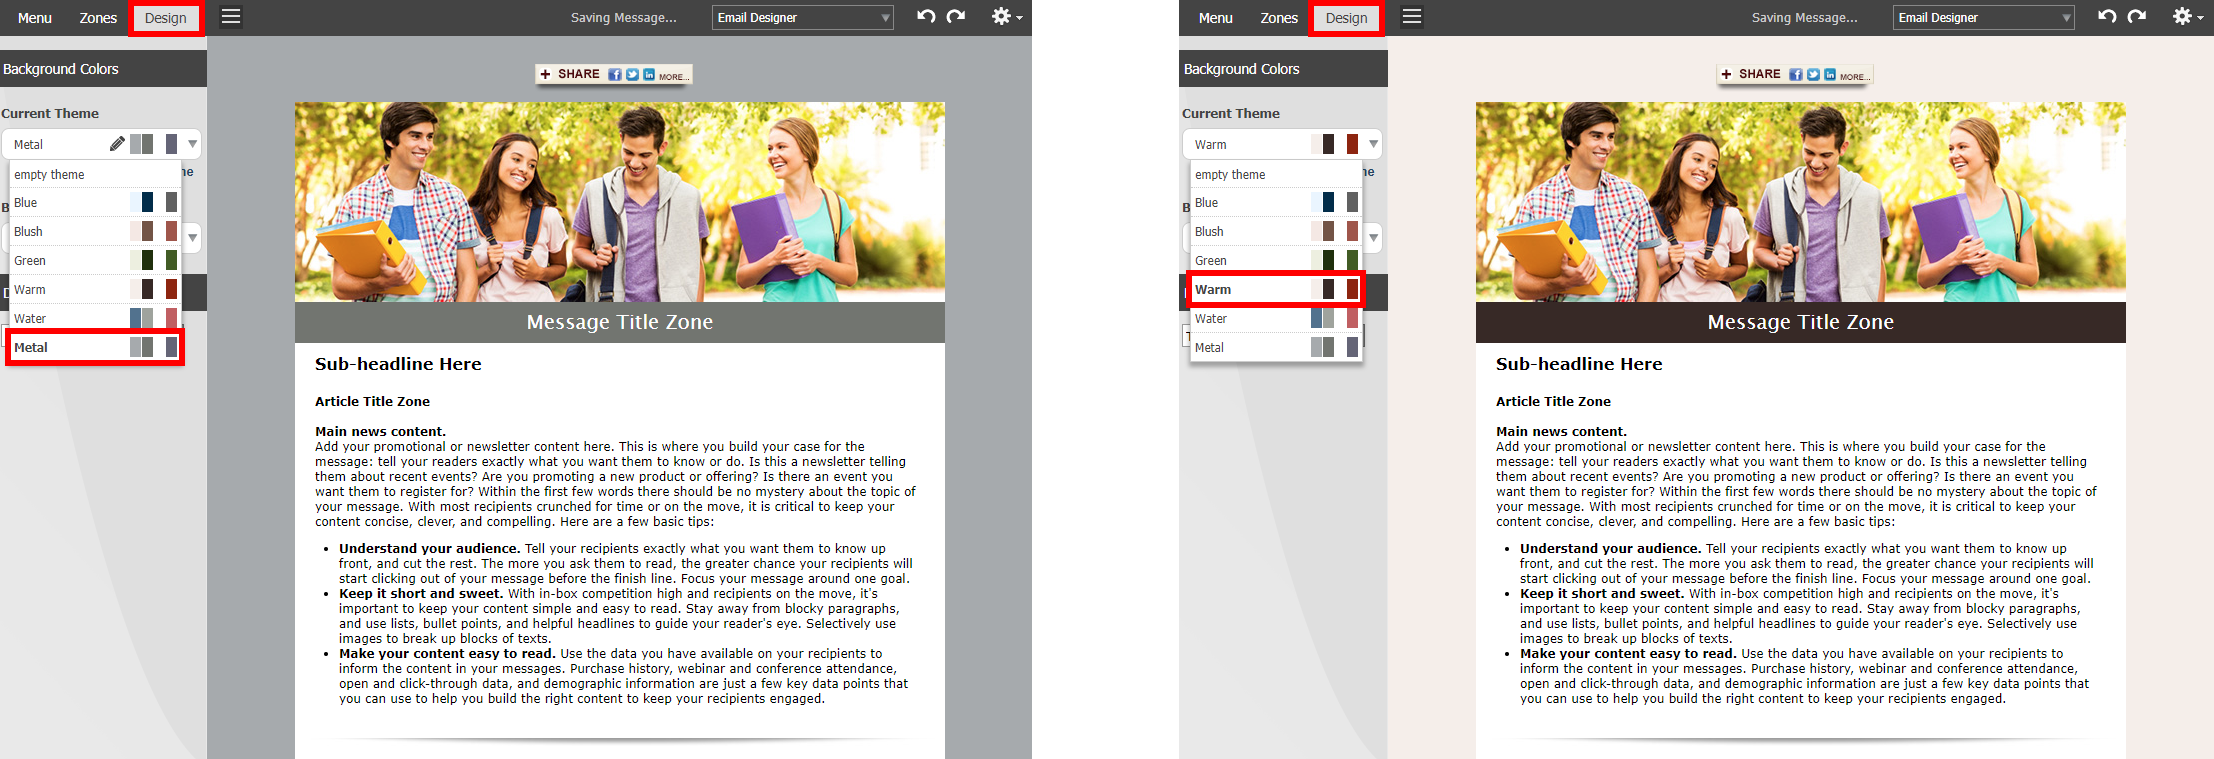This screenshot has height=759, width=2214.
Task: Switch to Design tab in right screenshot
Action: 1347,18
